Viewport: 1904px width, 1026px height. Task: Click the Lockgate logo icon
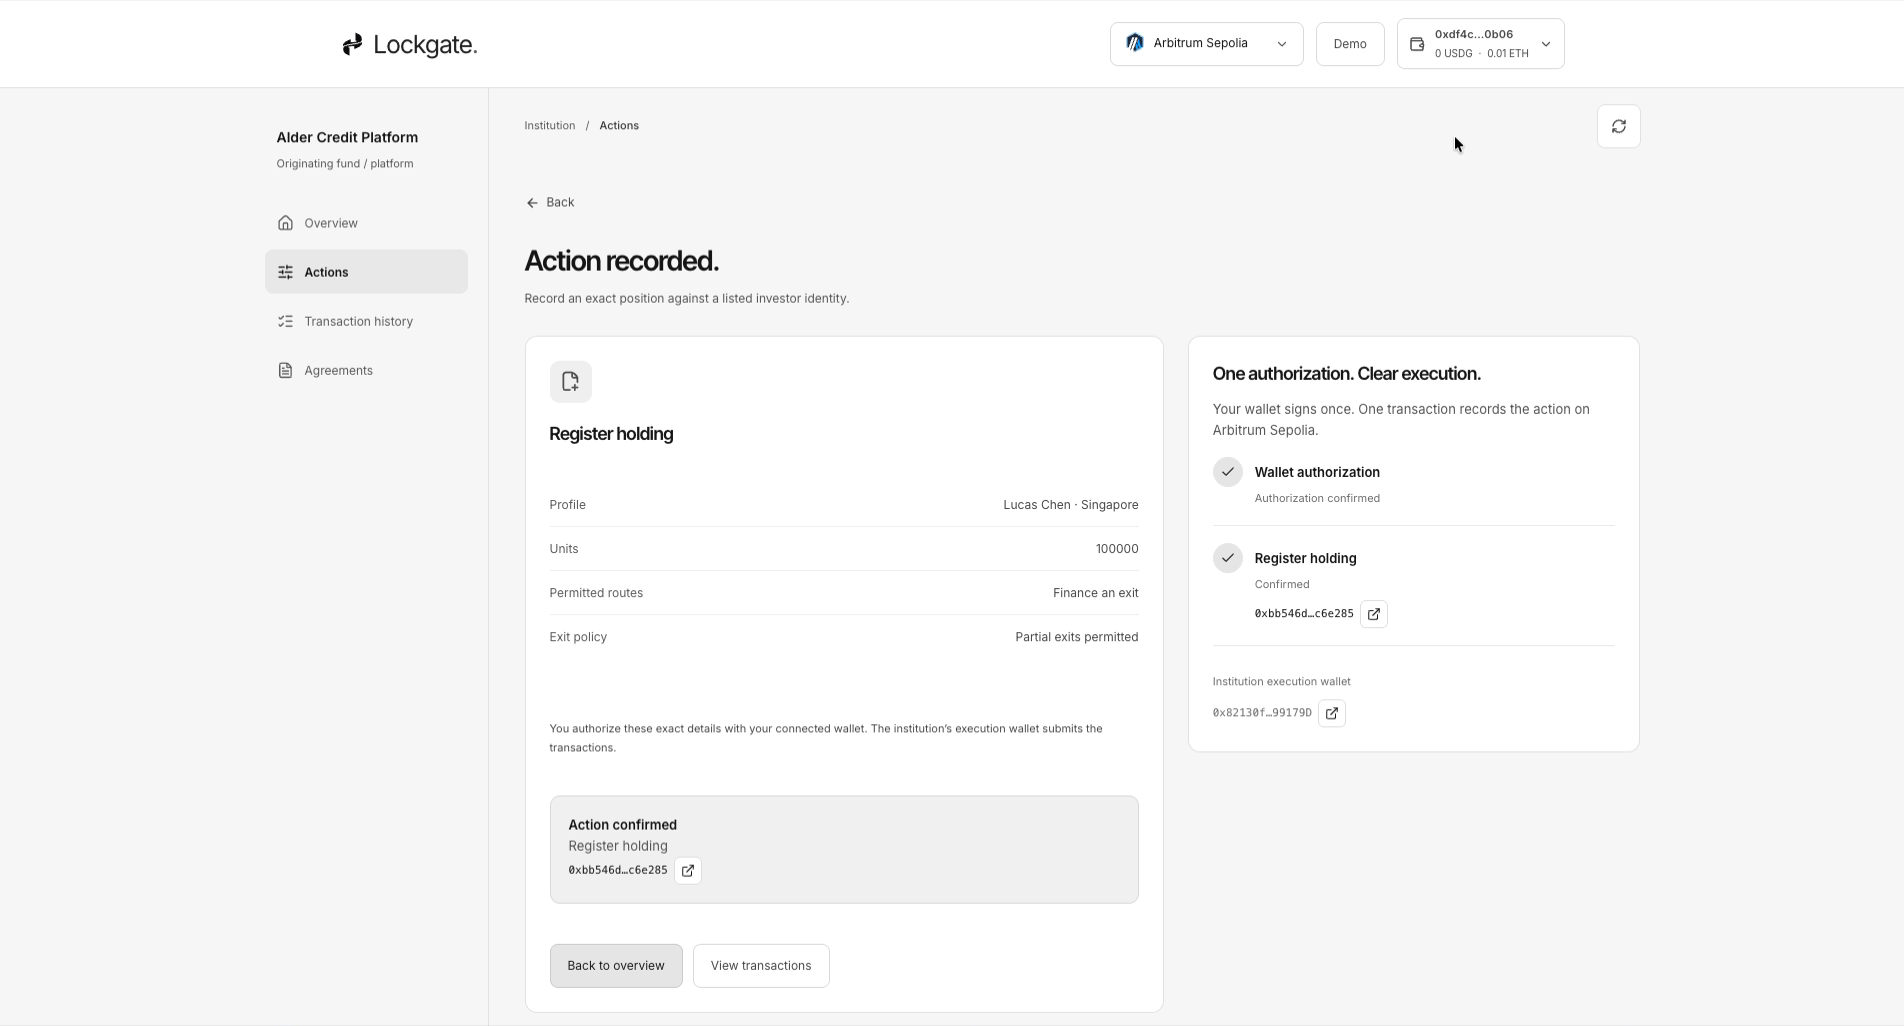tap(352, 44)
